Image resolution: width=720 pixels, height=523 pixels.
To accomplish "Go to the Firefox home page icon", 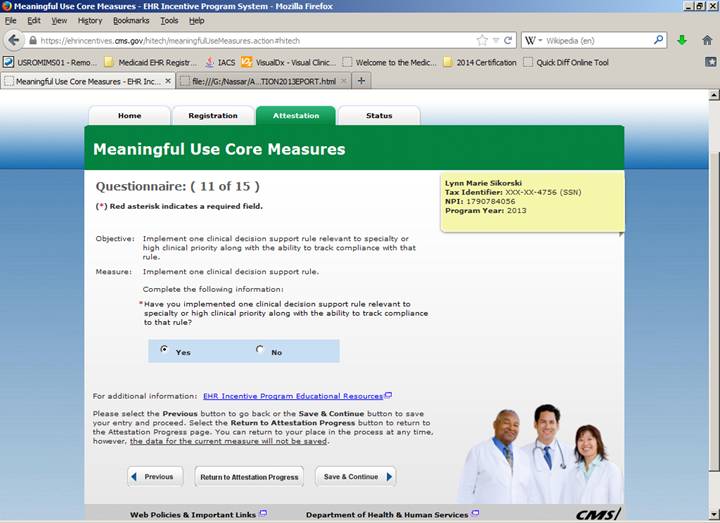I will pos(707,40).
